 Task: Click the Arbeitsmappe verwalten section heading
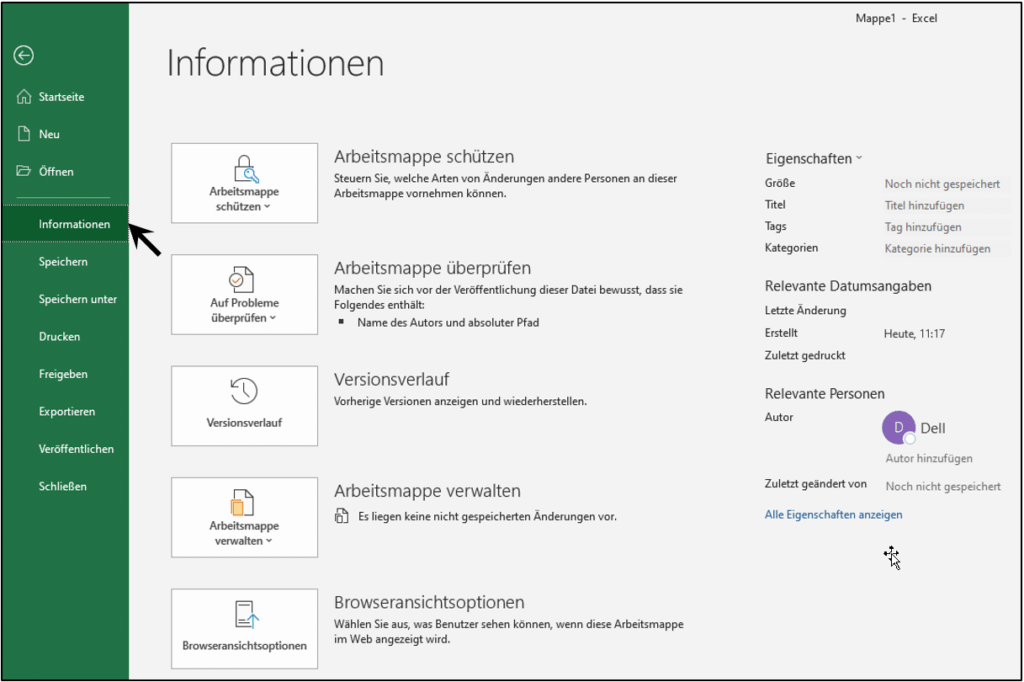[x=427, y=491]
